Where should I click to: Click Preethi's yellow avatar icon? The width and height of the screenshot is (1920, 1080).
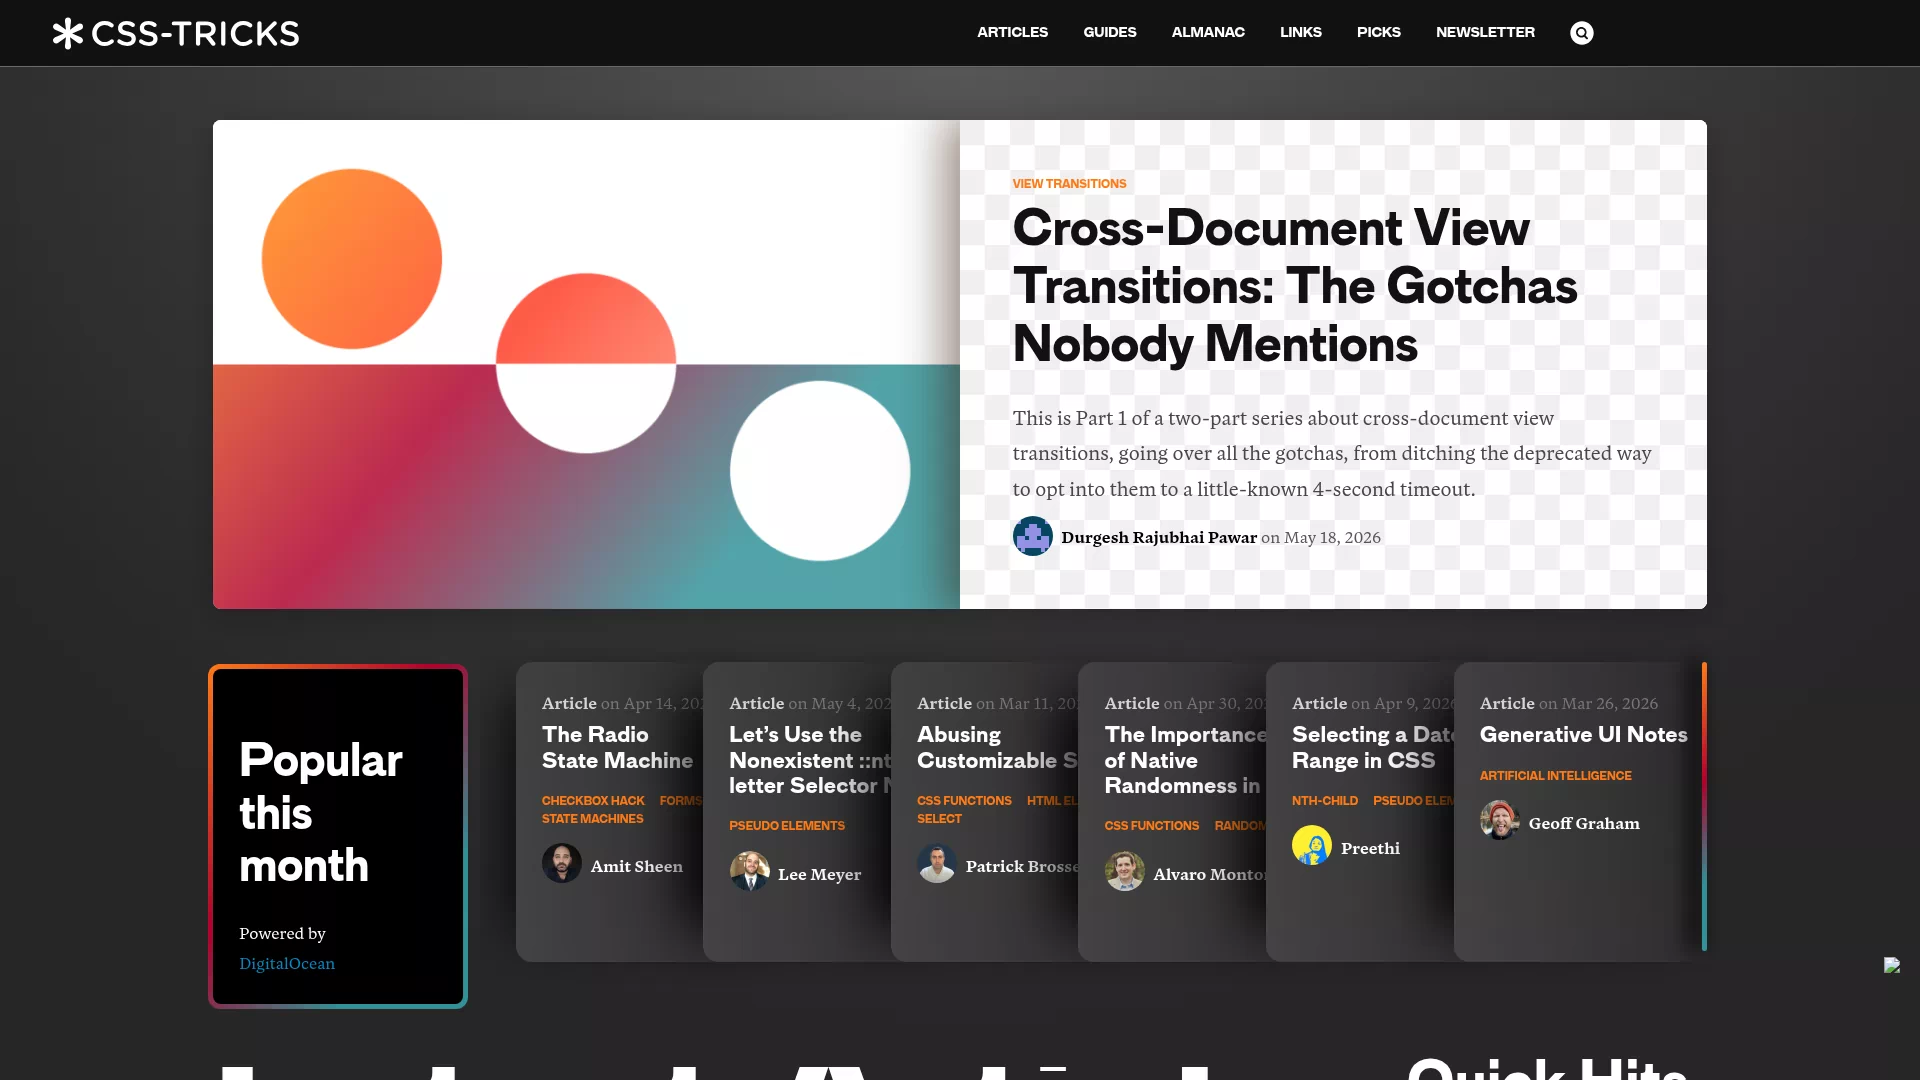1312,845
